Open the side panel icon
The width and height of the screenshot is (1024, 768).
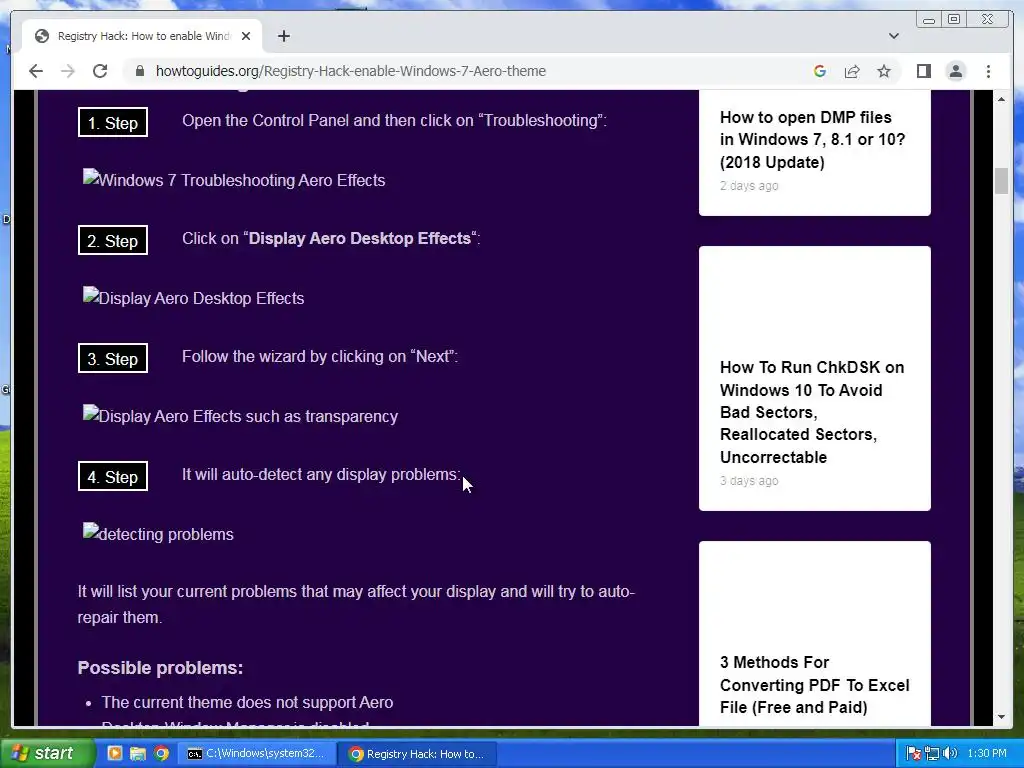pyautogui.click(x=923, y=71)
